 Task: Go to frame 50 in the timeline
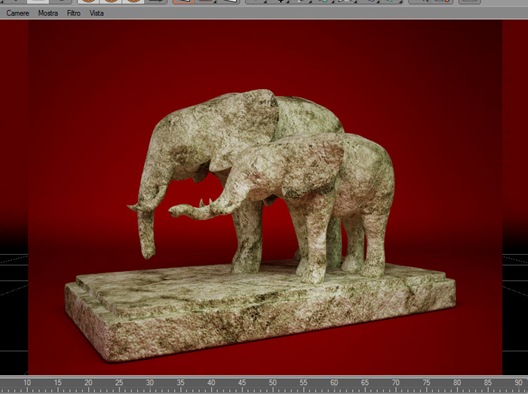pos(272,383)
